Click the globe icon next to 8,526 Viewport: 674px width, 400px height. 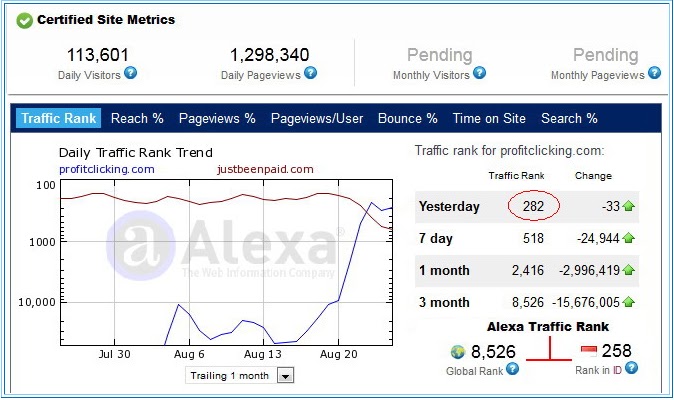pyautogui.click(x=458, y=352)
